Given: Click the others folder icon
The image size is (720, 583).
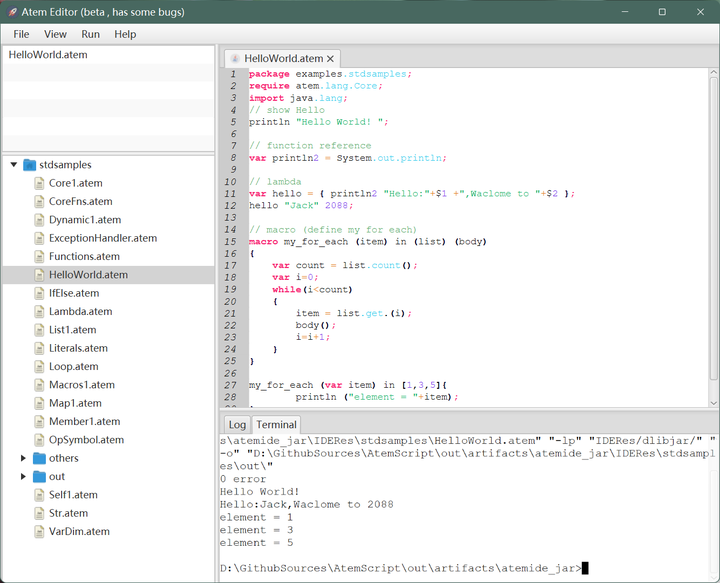Looking at the screenshot, I should pyautogui.click(x=40, y=458).
